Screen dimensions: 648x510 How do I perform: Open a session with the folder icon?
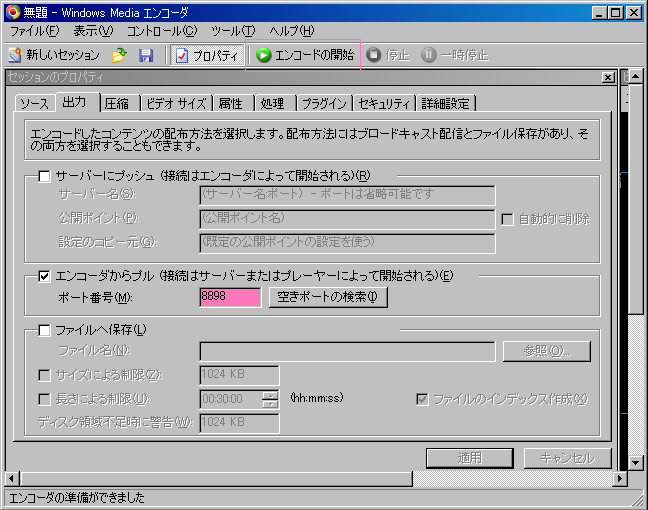pyautogui.click(x=119, y=55)
